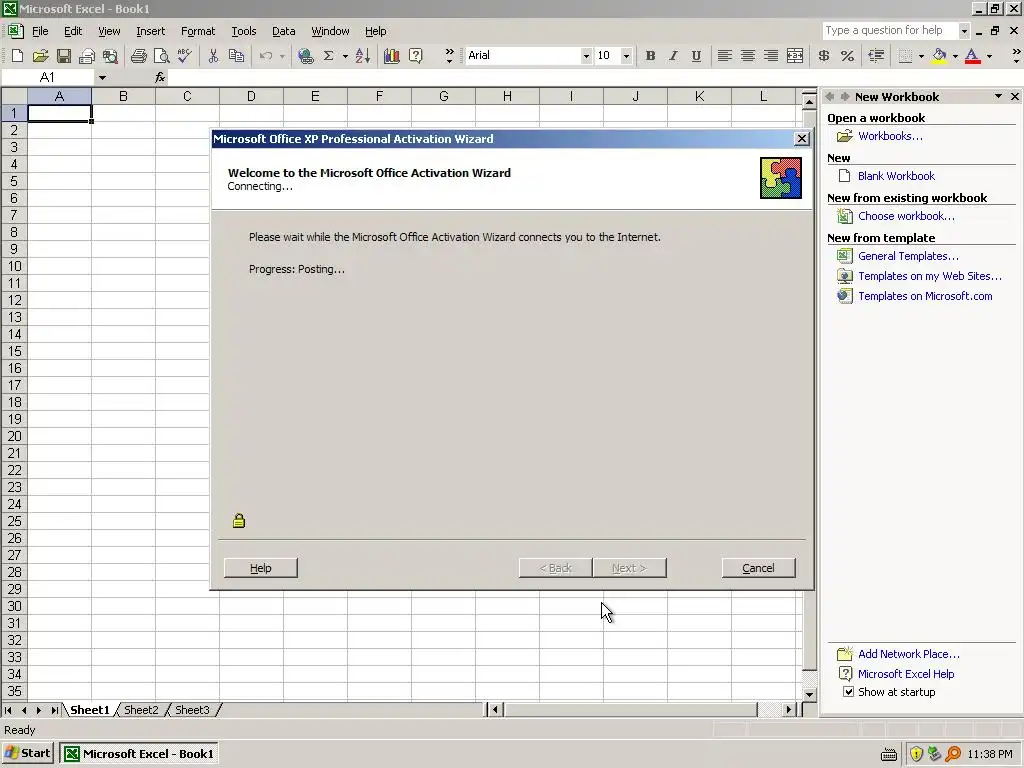
Task: Open the Font name dropdown
Action: click(586, 56)
